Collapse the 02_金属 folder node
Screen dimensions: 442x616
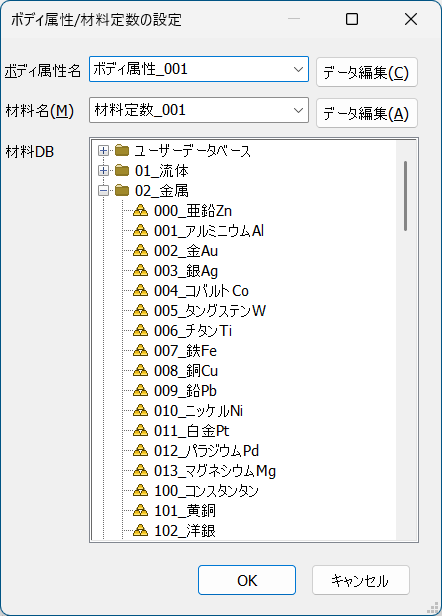click(103, 191)
